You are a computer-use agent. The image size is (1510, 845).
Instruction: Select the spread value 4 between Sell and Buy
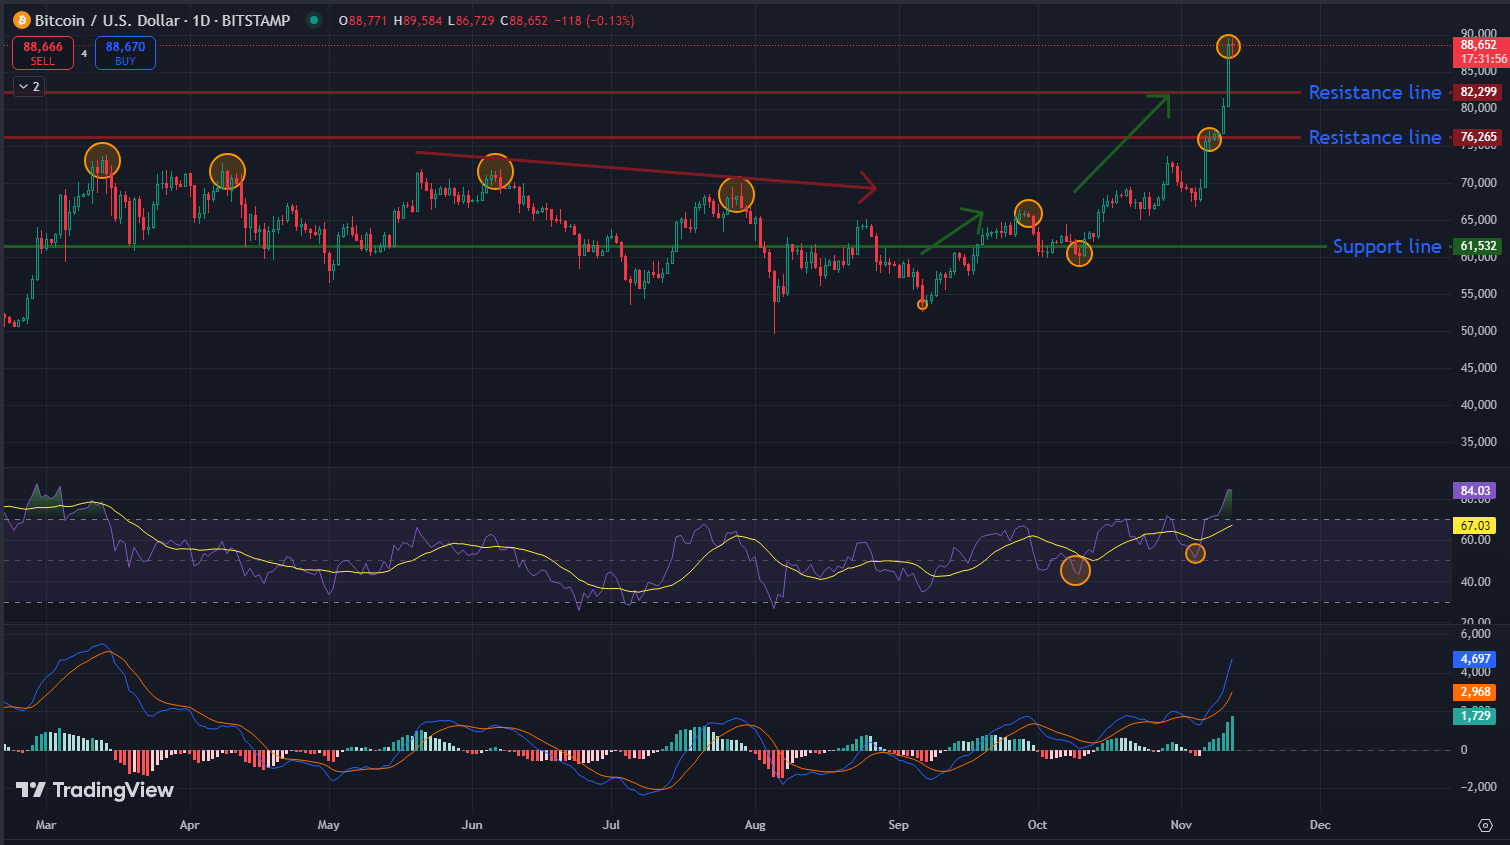[84, 54]
